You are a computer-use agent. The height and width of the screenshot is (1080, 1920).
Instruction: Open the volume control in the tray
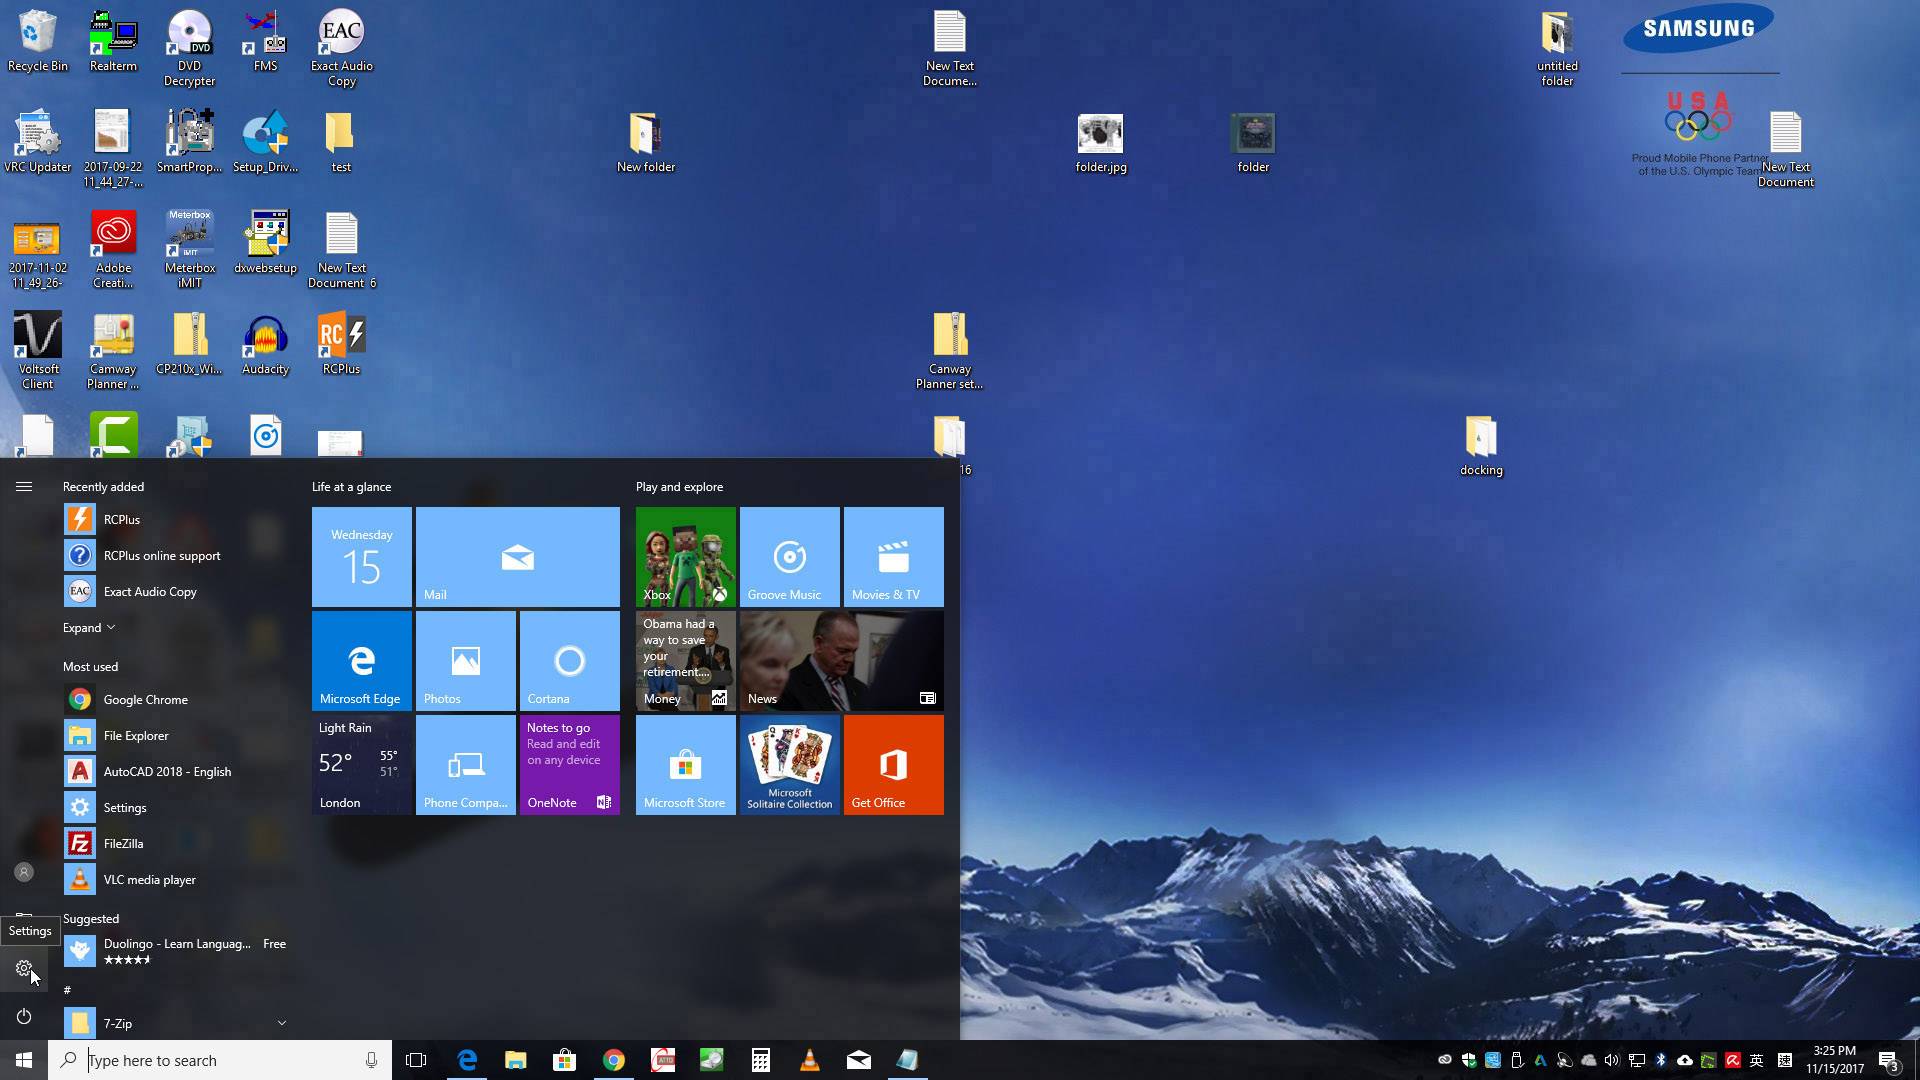(1613, 1059)
